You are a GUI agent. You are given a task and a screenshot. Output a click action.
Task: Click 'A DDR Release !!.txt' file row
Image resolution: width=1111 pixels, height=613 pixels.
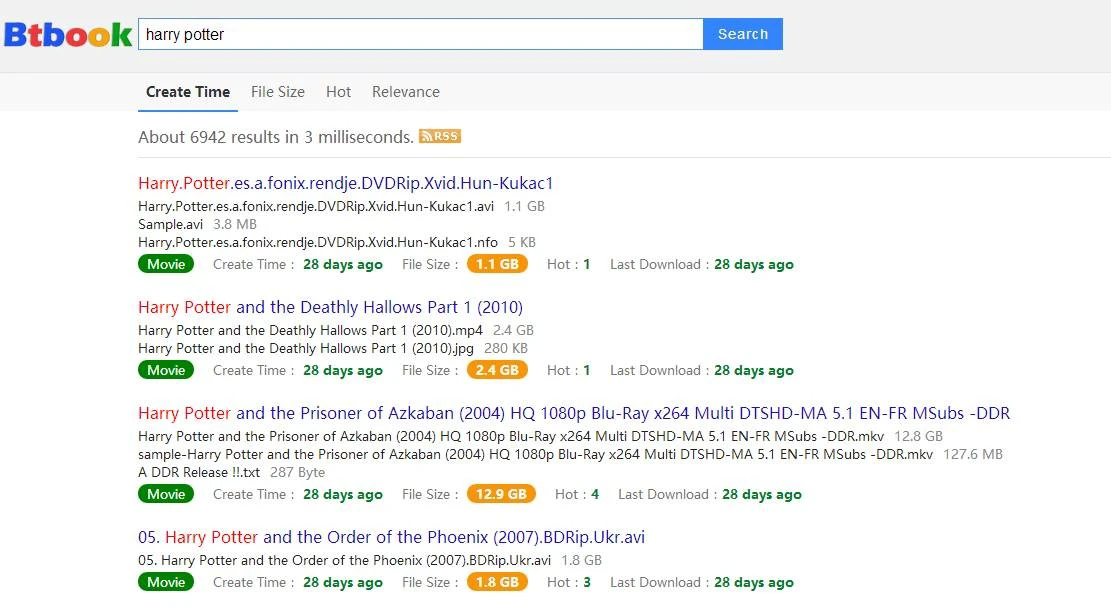click(x=232, y=473)
